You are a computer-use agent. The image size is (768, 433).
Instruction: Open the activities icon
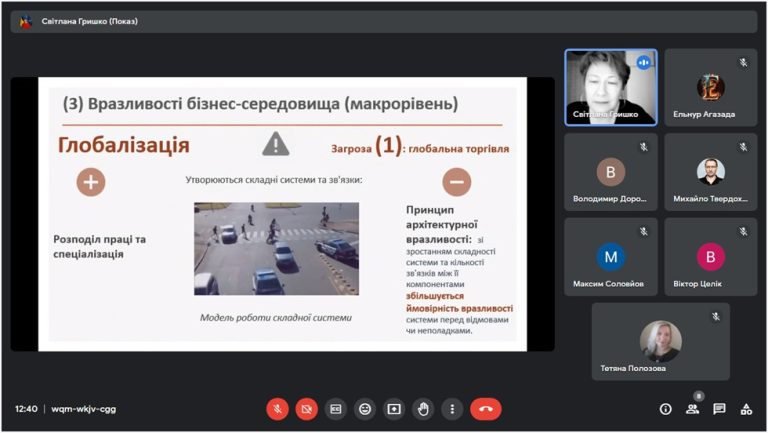[746, 409]
